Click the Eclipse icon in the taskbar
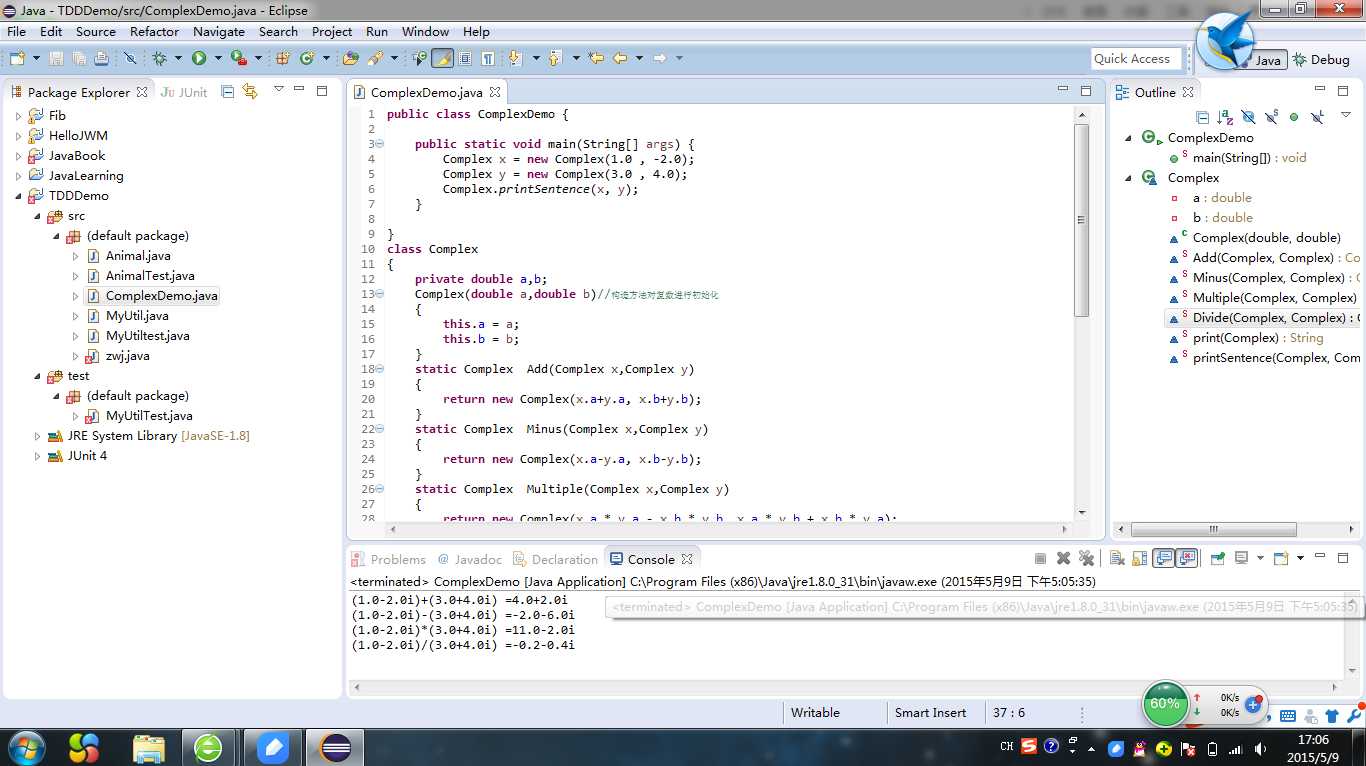1366x766 pixels. 333,747
